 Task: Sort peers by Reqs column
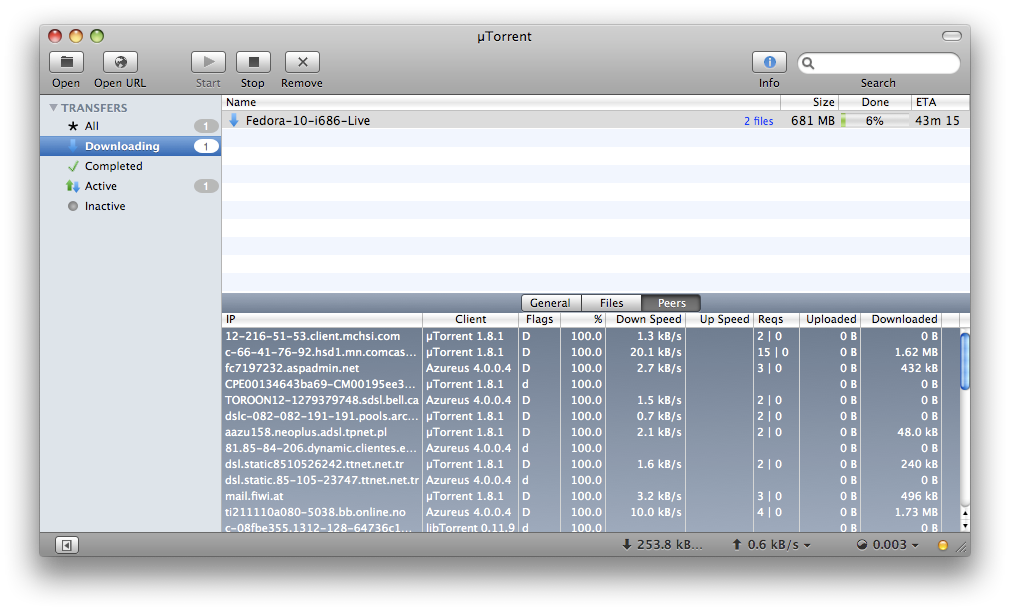[x=776, y=319]
